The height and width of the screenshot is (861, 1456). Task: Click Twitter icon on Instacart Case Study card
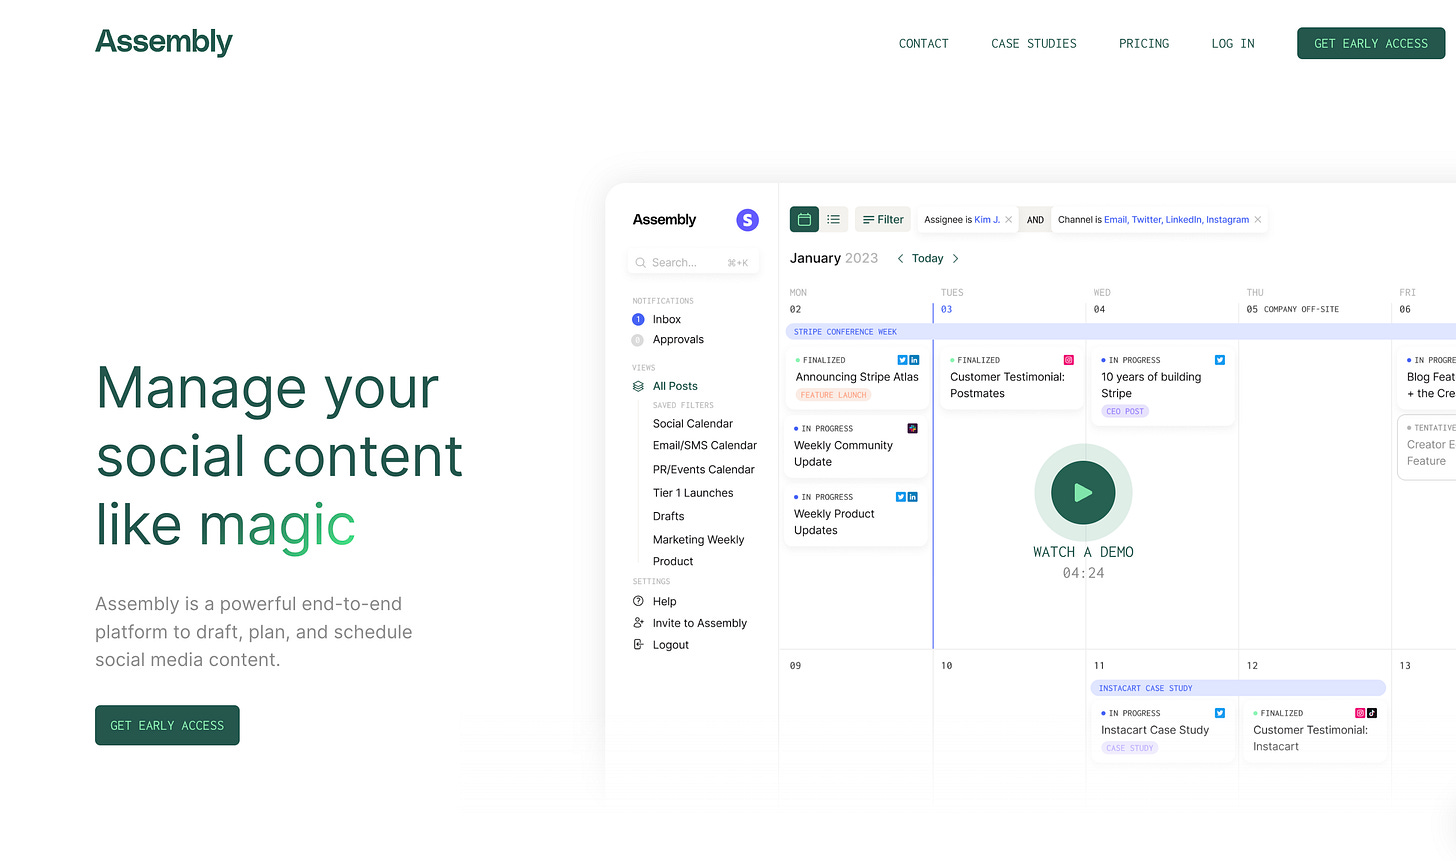click(1220, 713)
